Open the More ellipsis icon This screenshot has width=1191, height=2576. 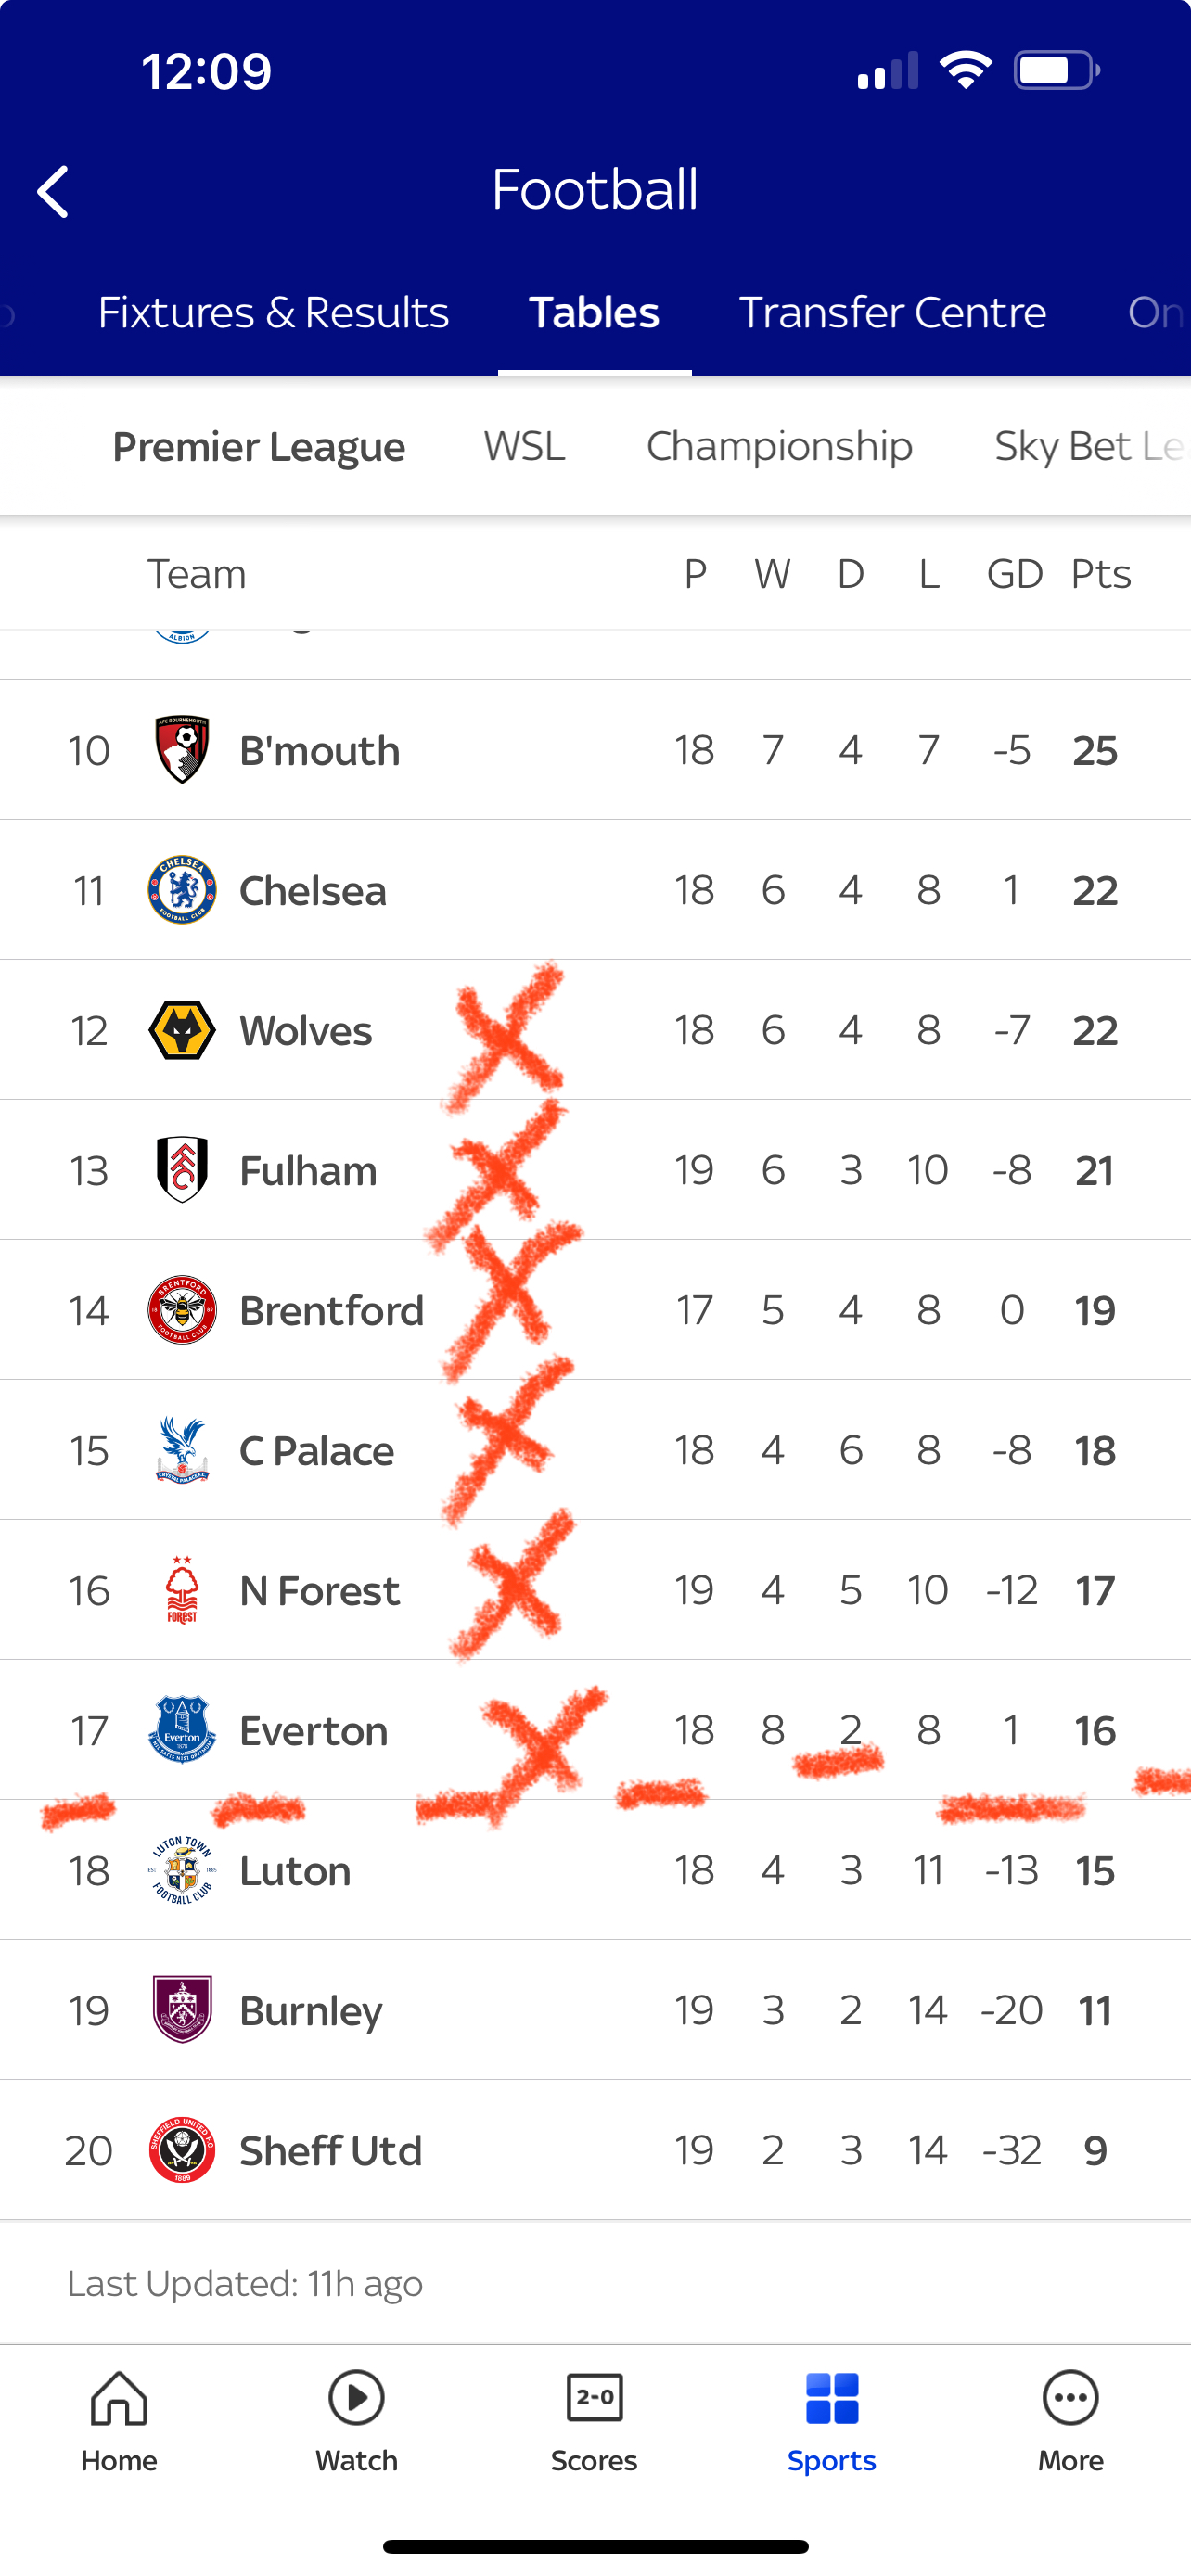pyautogui.click(x=1070, y=2400)
